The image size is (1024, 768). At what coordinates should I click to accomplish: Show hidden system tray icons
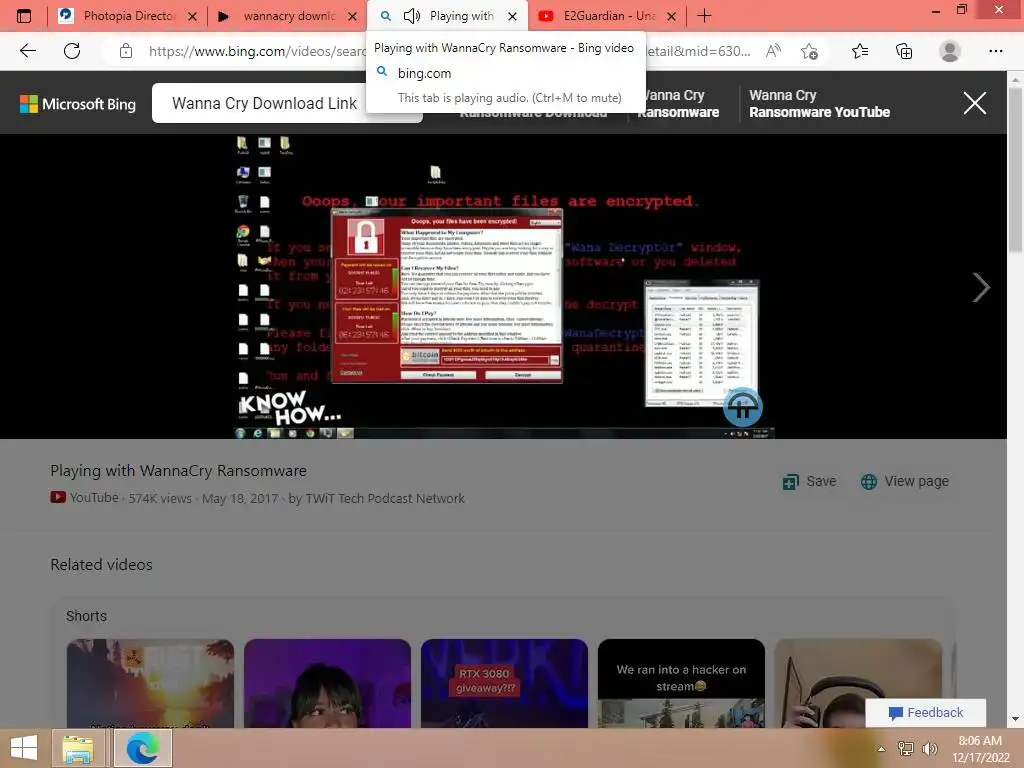(x=882, y=749)
